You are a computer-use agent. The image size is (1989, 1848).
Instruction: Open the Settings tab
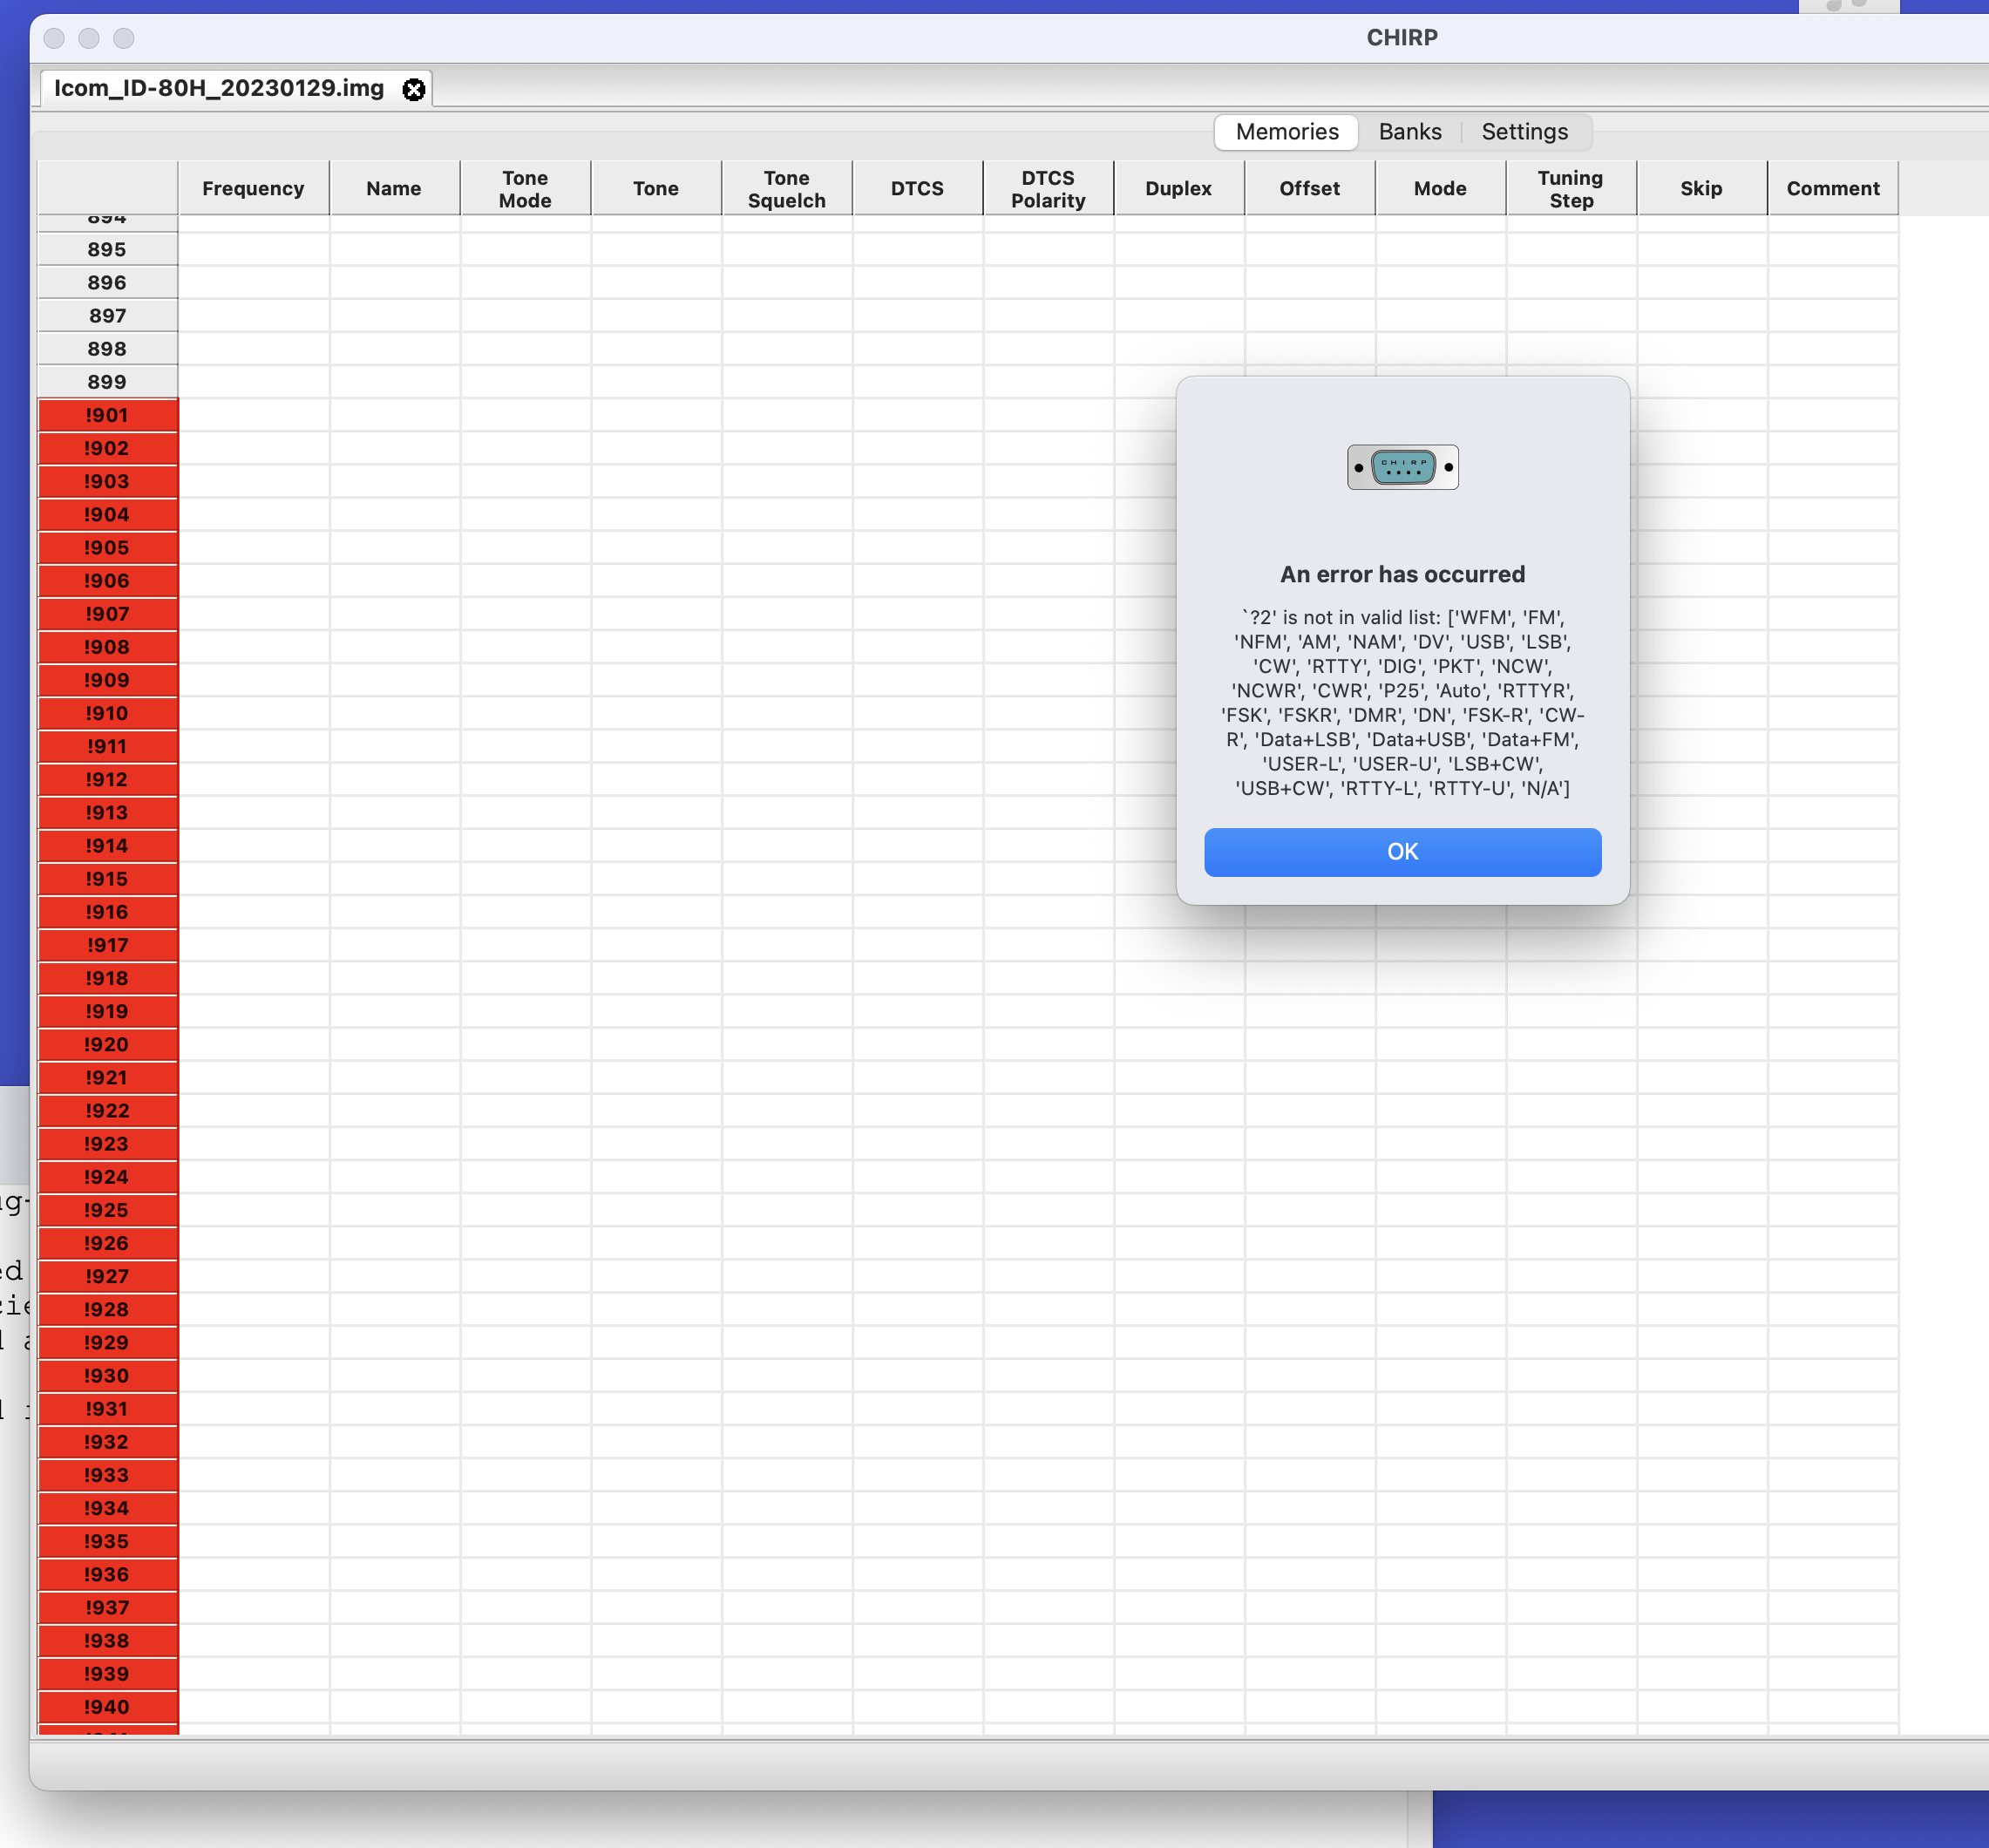pyautogui.click(x=1524, y=132)
